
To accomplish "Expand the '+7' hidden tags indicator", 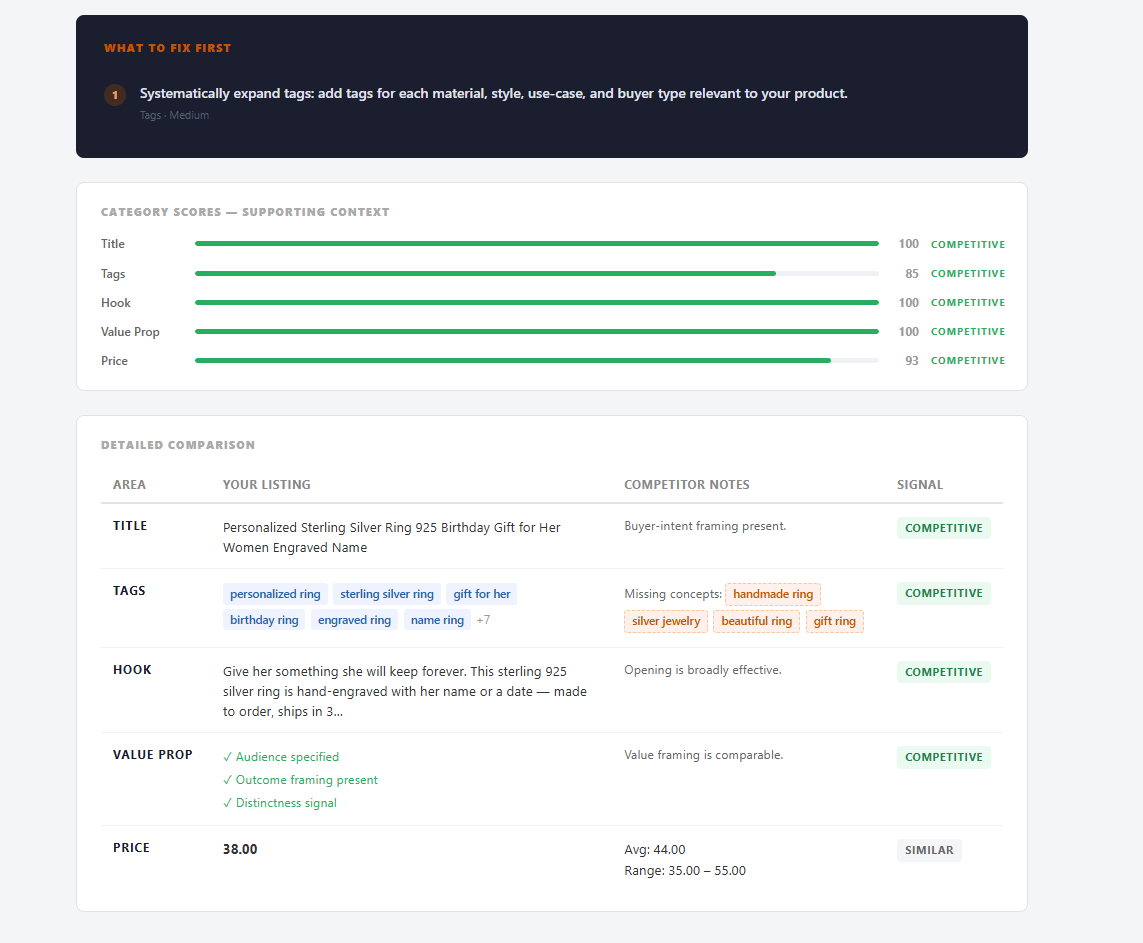I will coord(483,619).
